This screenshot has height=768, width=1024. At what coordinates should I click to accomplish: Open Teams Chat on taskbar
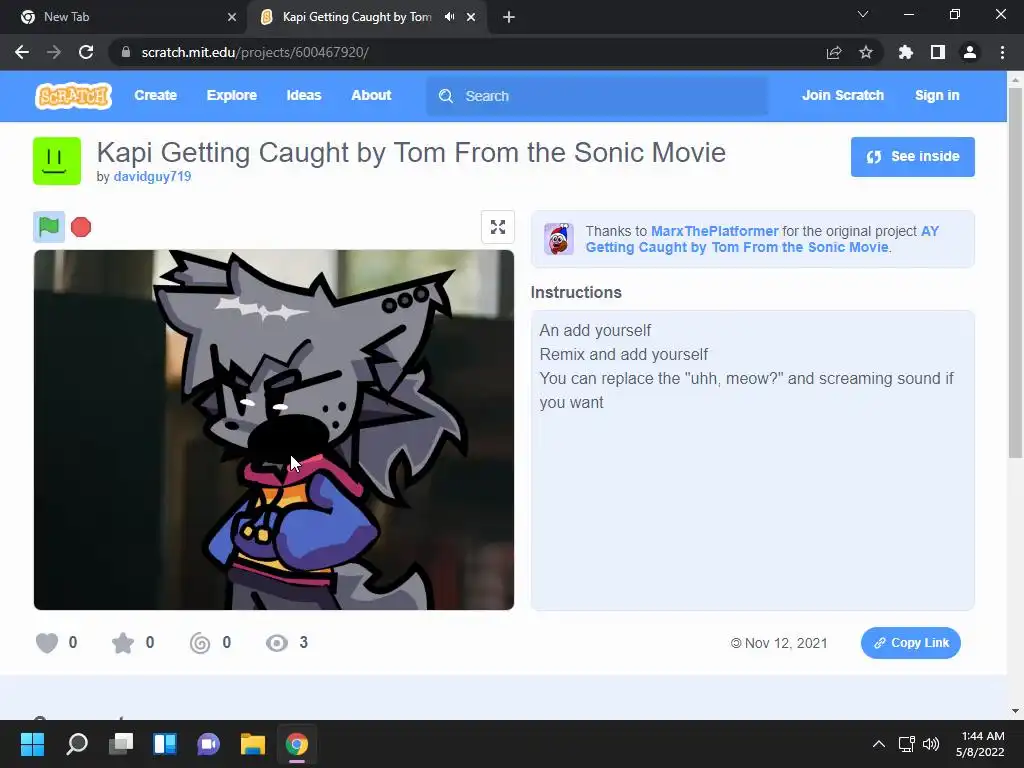(208, 744)
